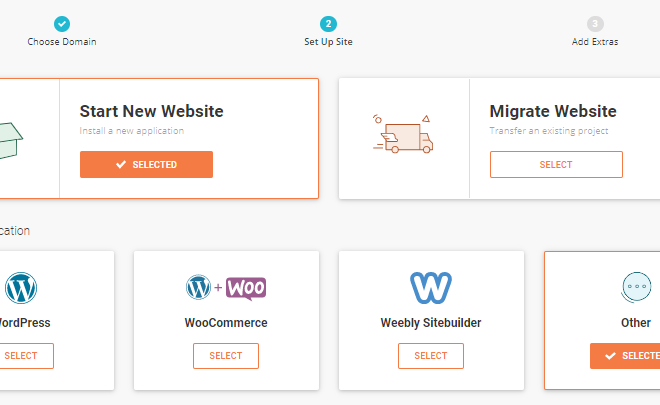Click the WooCommerce logo icon

click(226, 288)
